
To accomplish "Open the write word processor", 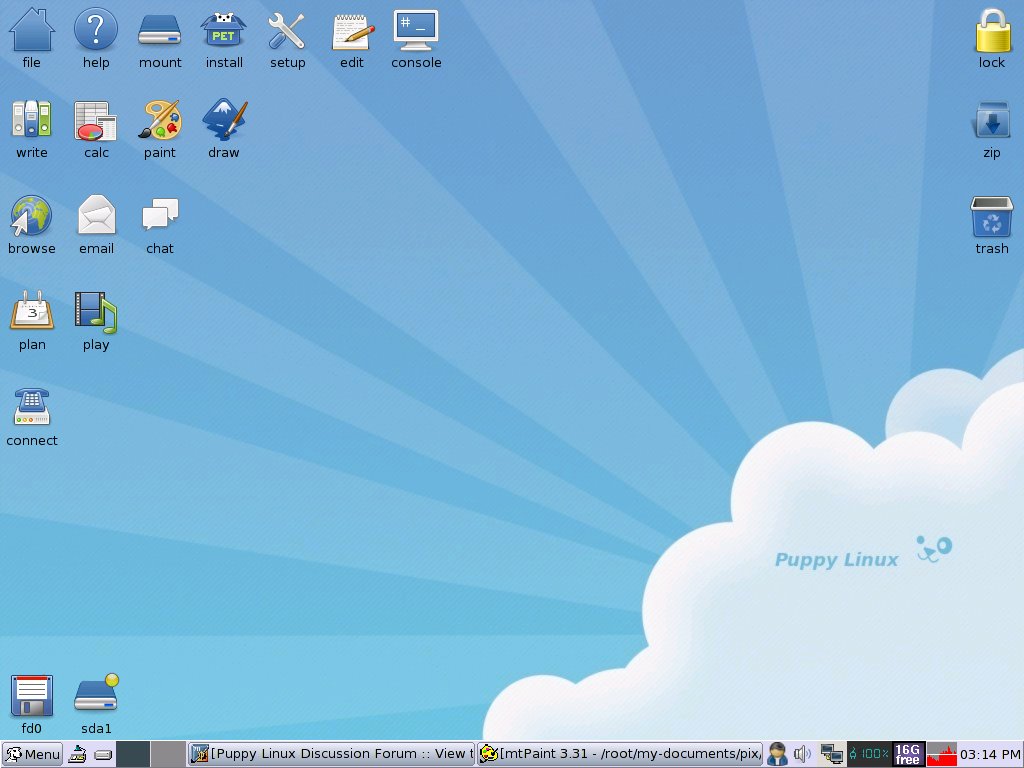I will [31, 120].
